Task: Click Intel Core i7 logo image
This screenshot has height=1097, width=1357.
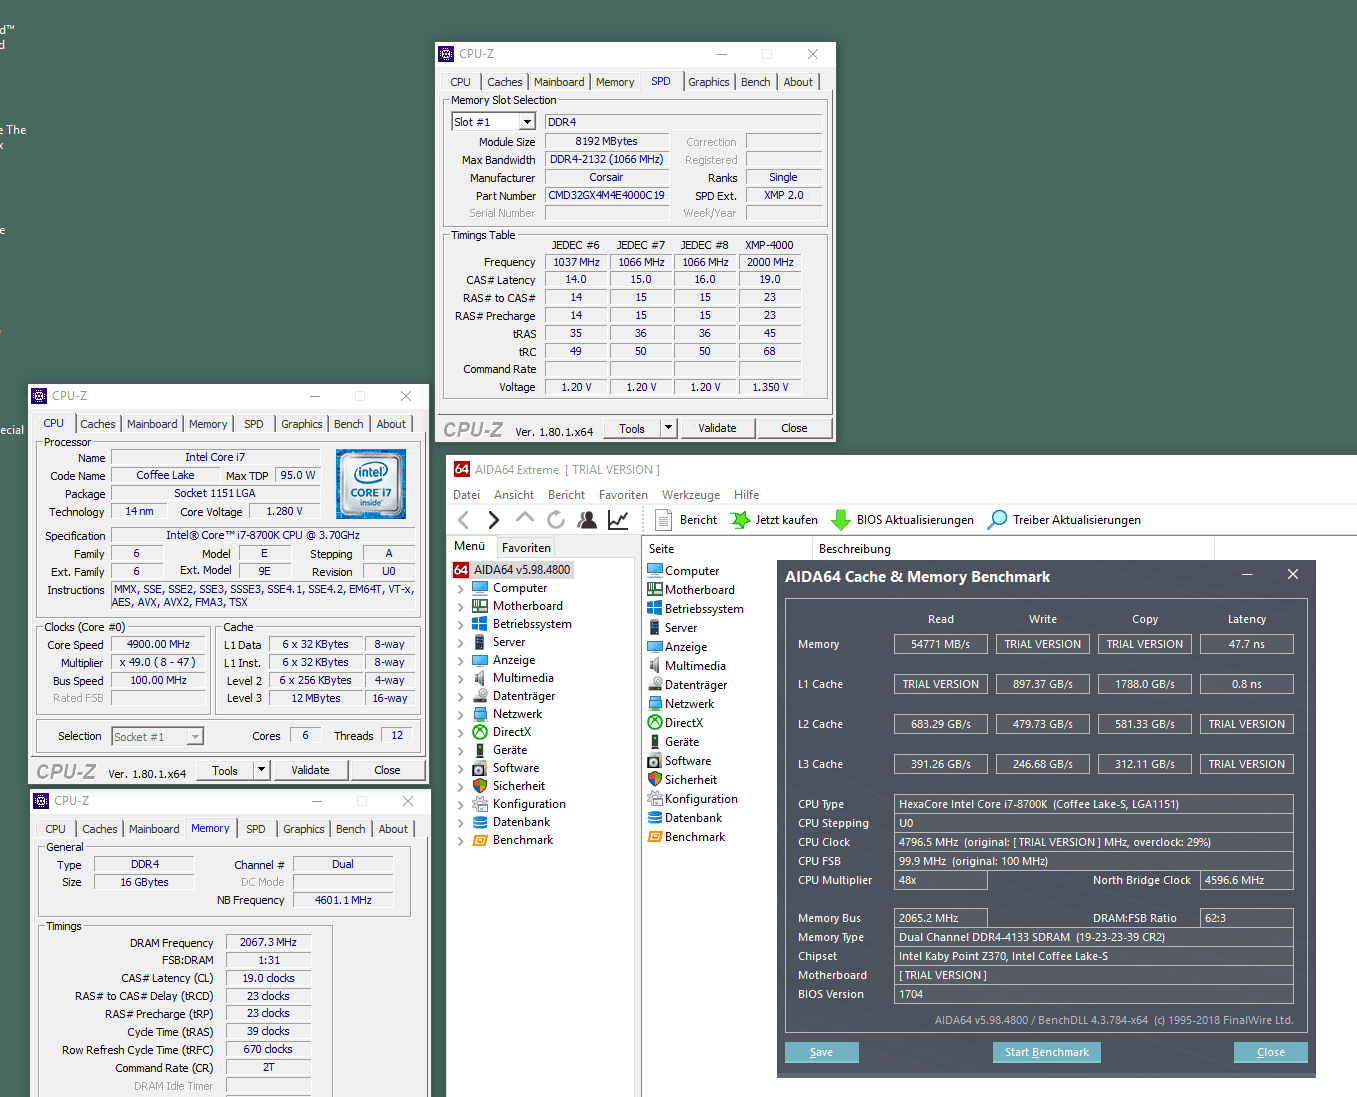Action: (371, 483)
